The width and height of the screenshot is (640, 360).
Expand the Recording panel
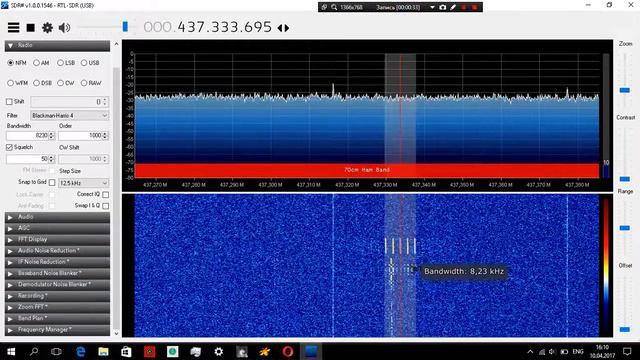[57, 296]
